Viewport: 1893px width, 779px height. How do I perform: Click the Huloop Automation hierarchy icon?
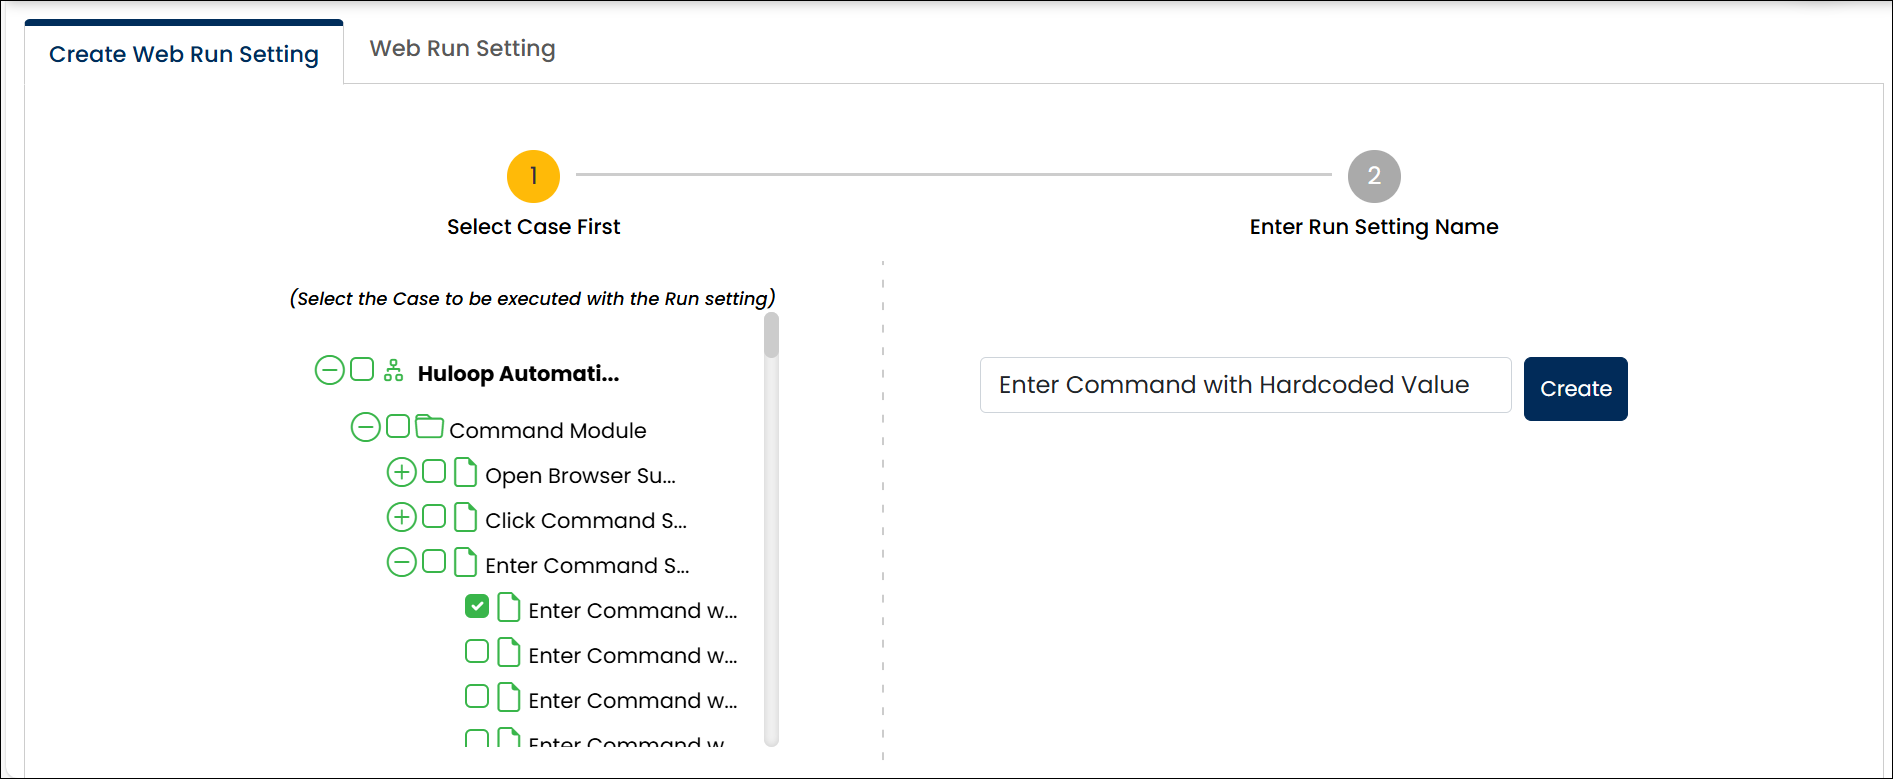pos(394,371)
